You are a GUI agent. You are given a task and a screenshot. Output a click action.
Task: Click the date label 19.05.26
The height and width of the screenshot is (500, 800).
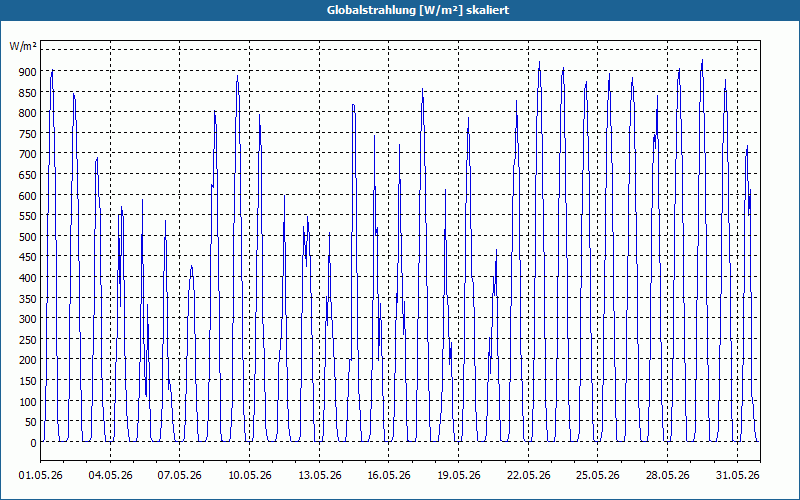(x=459, y=476)
